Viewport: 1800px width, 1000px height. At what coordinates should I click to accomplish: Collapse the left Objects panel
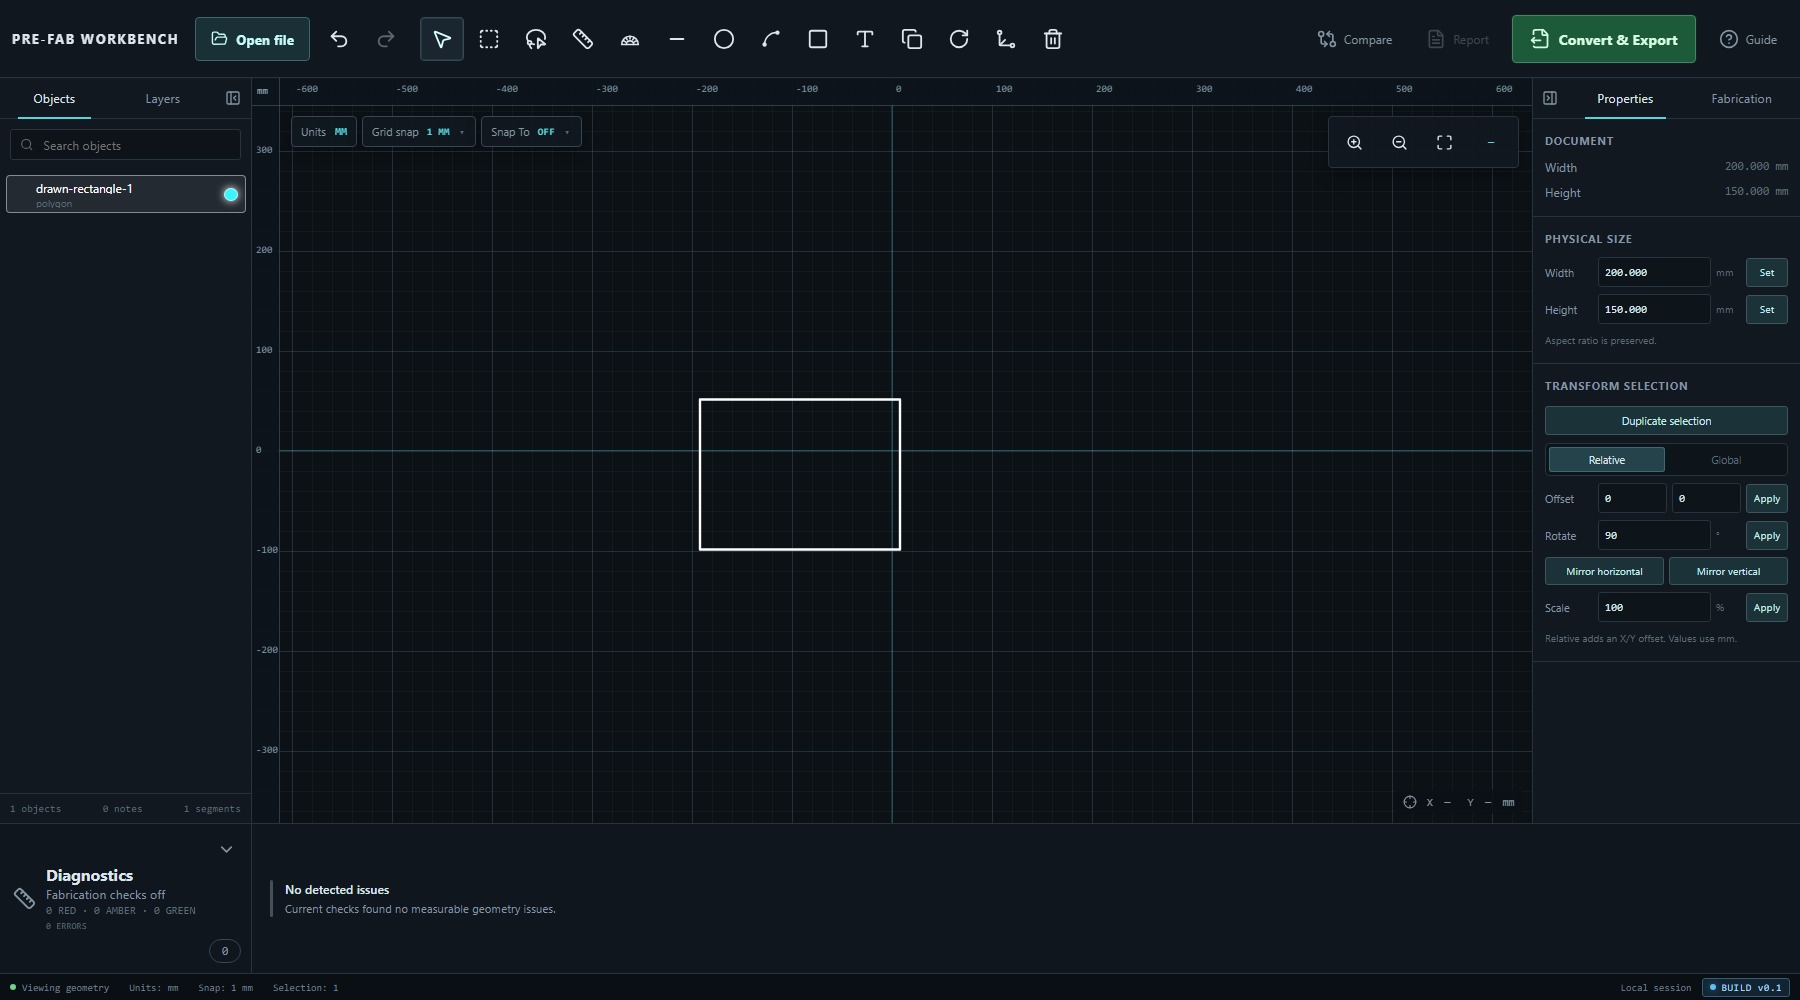(x=233, y=98)
